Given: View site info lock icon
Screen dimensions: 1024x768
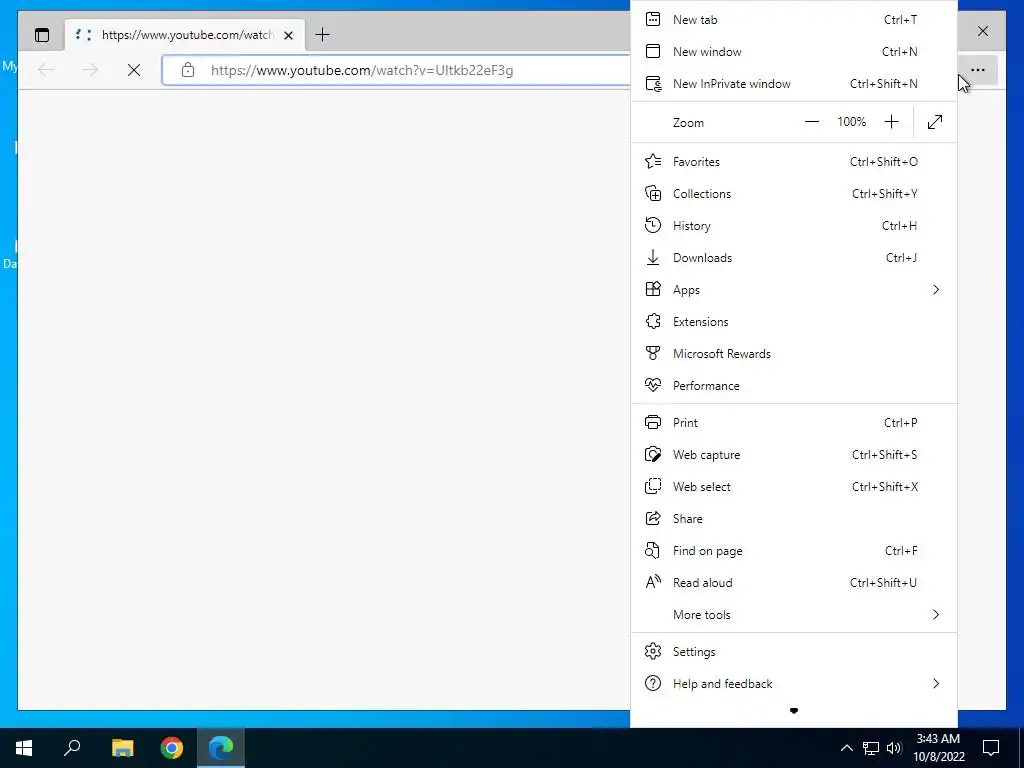Looking at the screenshot, I should (x=188, y=70).
